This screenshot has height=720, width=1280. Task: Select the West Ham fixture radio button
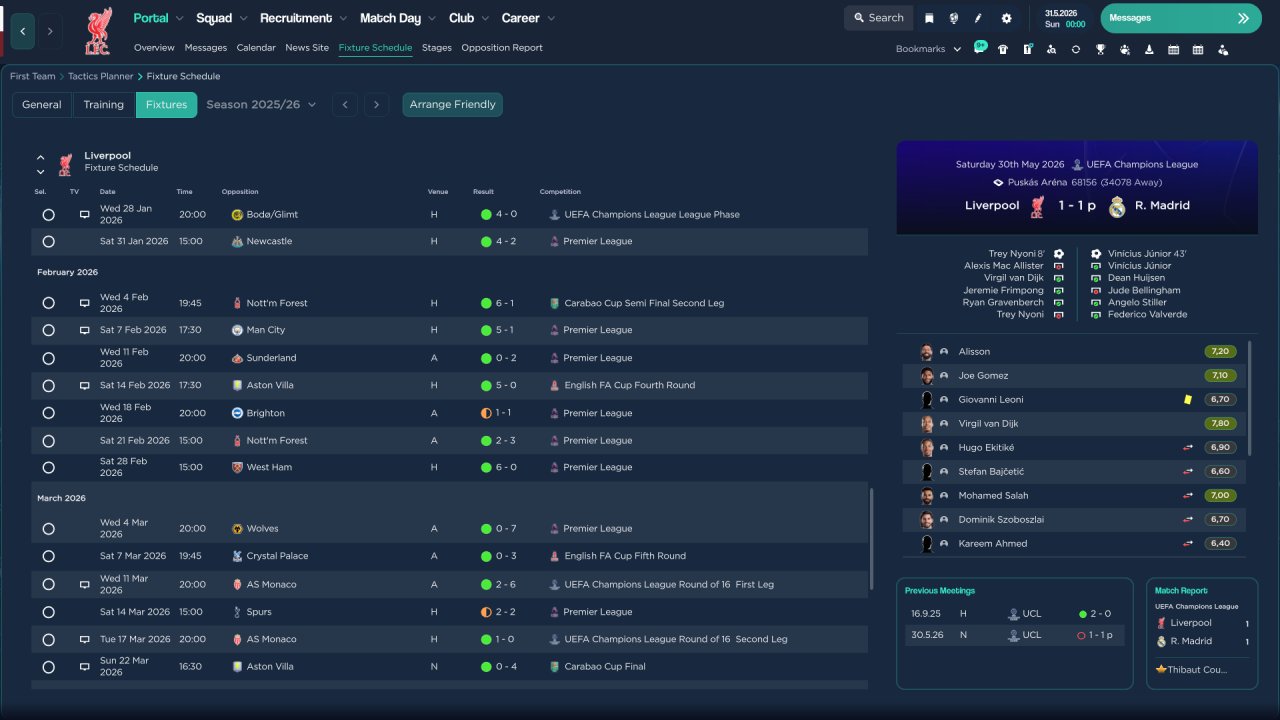48,467
